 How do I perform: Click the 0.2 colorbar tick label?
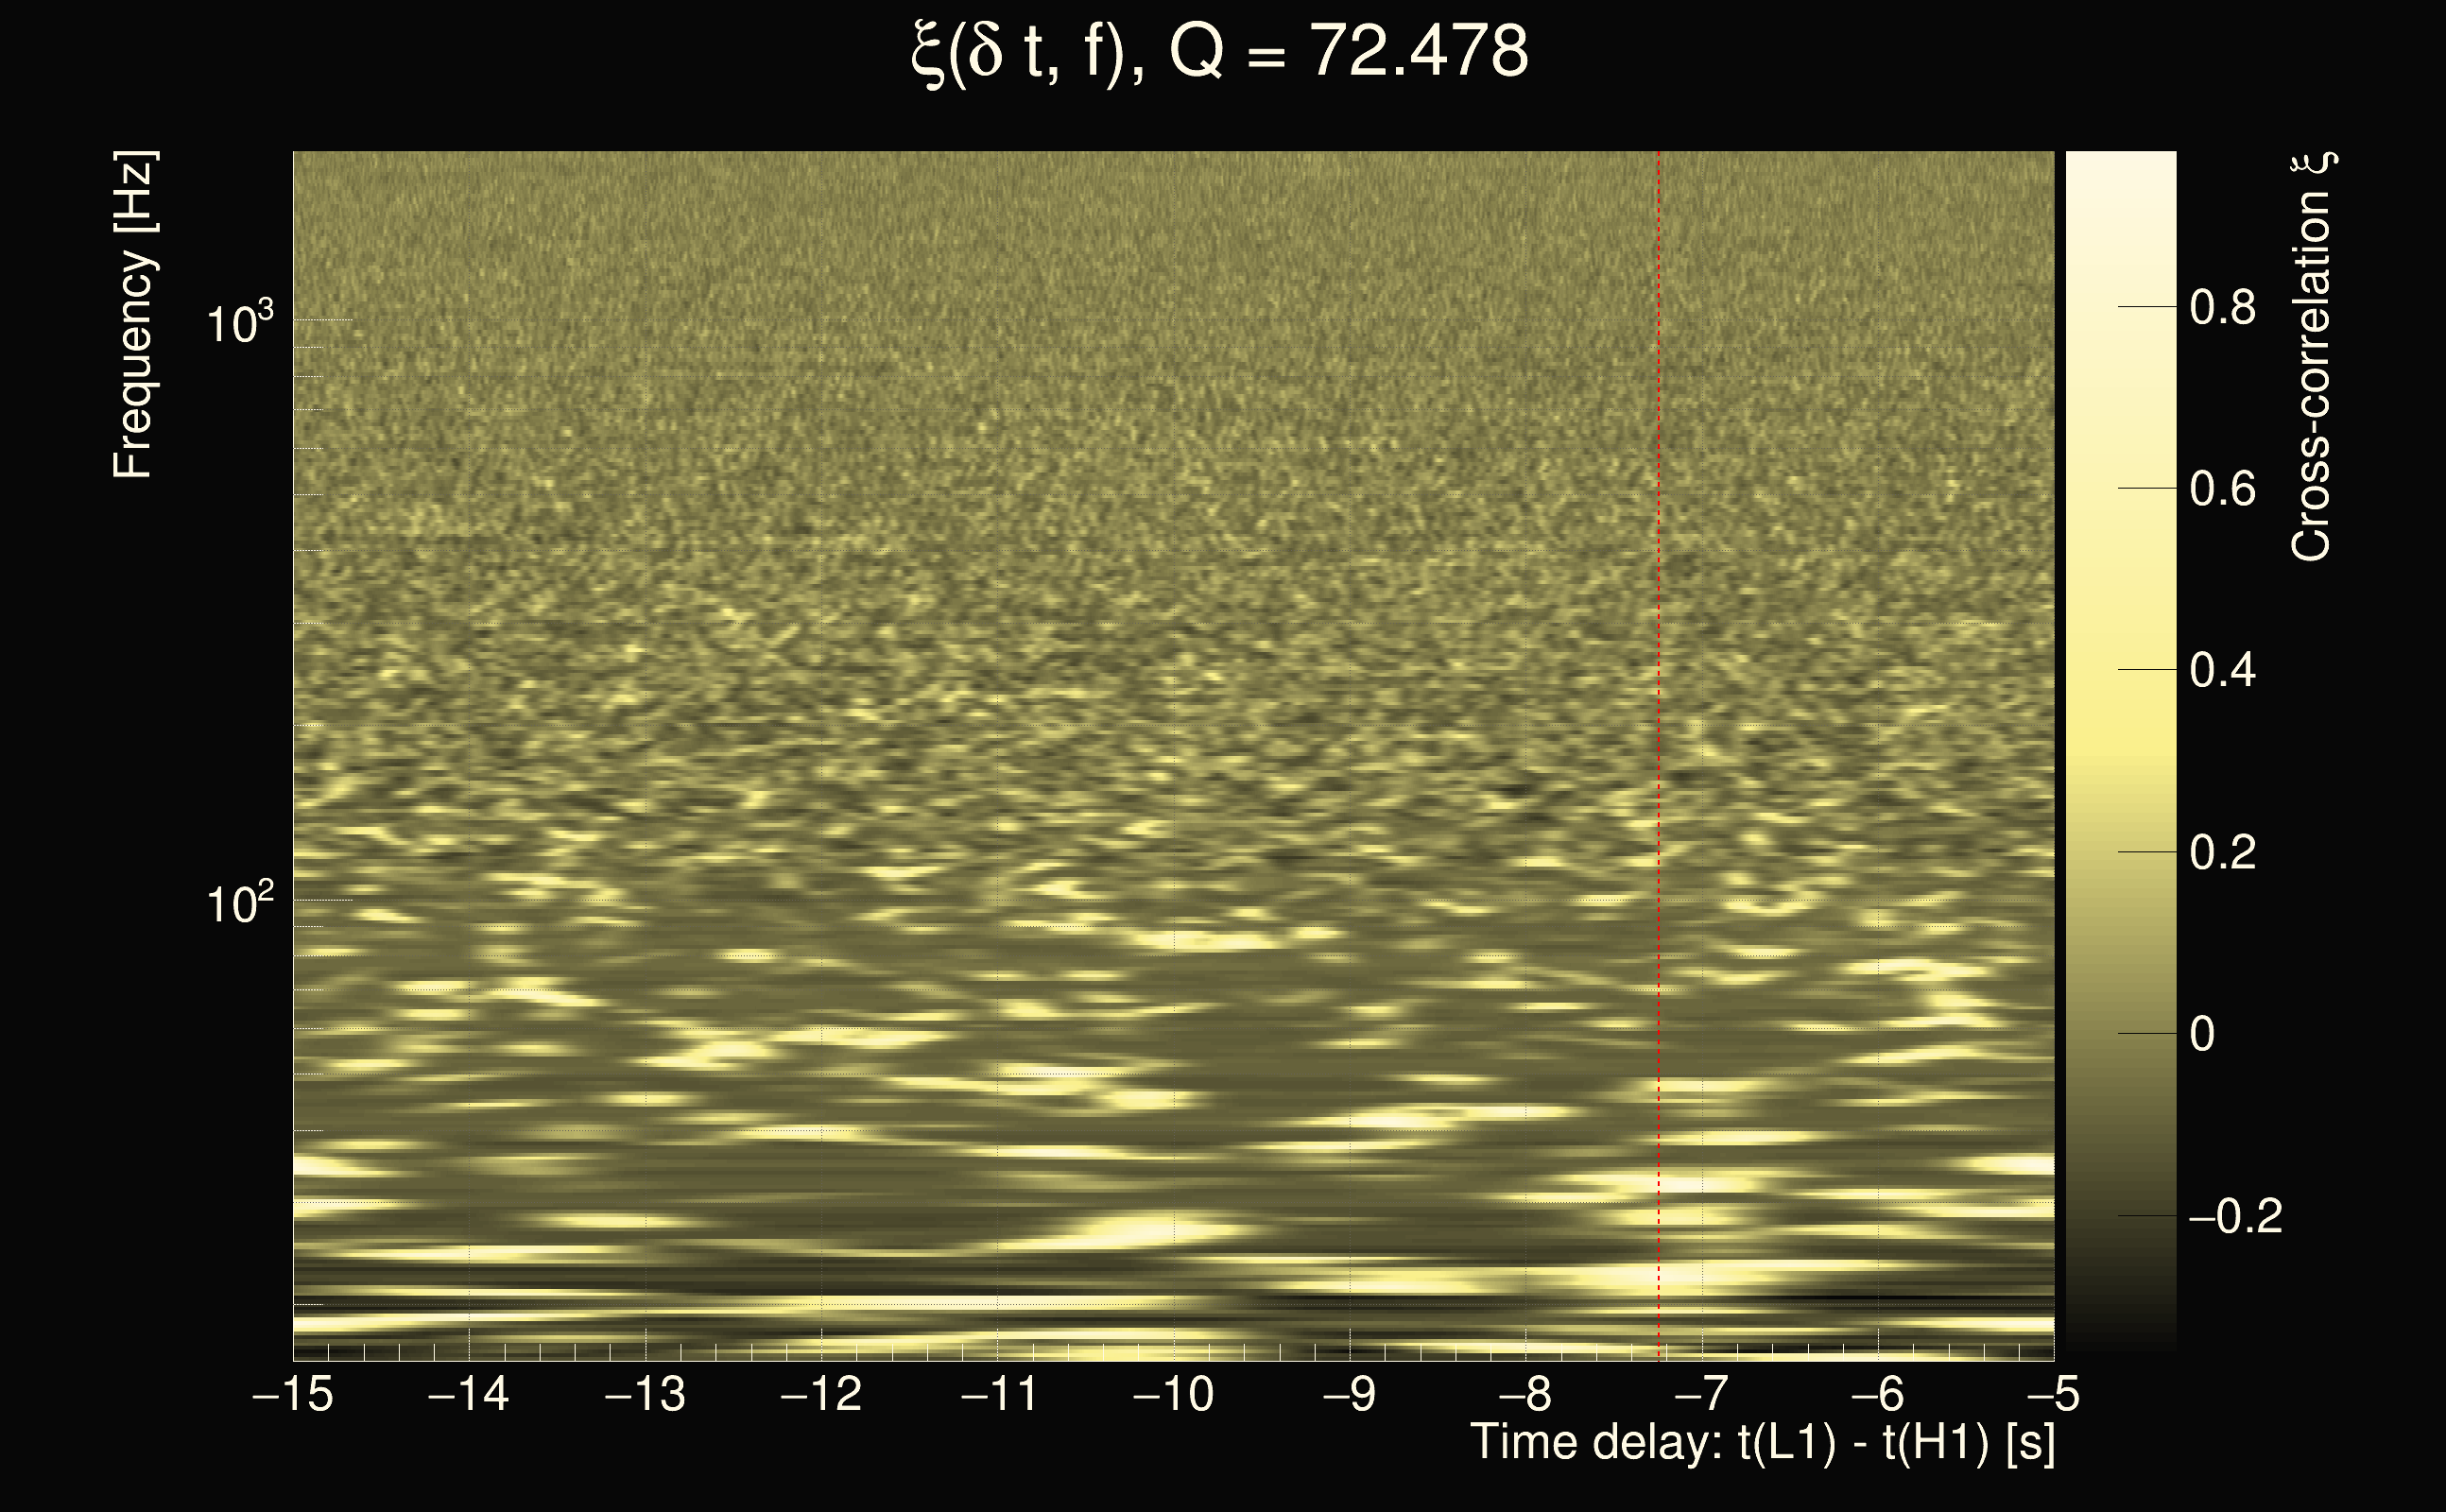click(x=2222, y=852)
